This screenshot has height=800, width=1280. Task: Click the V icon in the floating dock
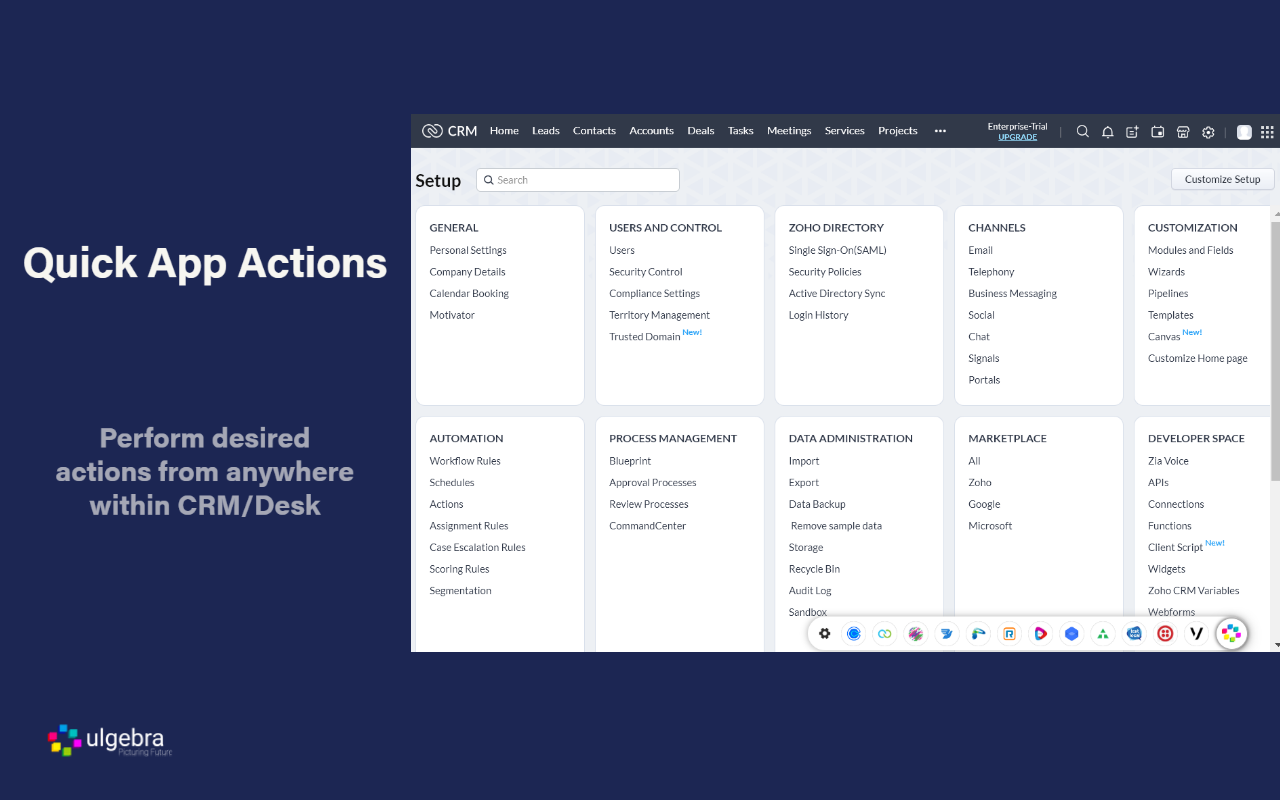[x=1196, y=633]
